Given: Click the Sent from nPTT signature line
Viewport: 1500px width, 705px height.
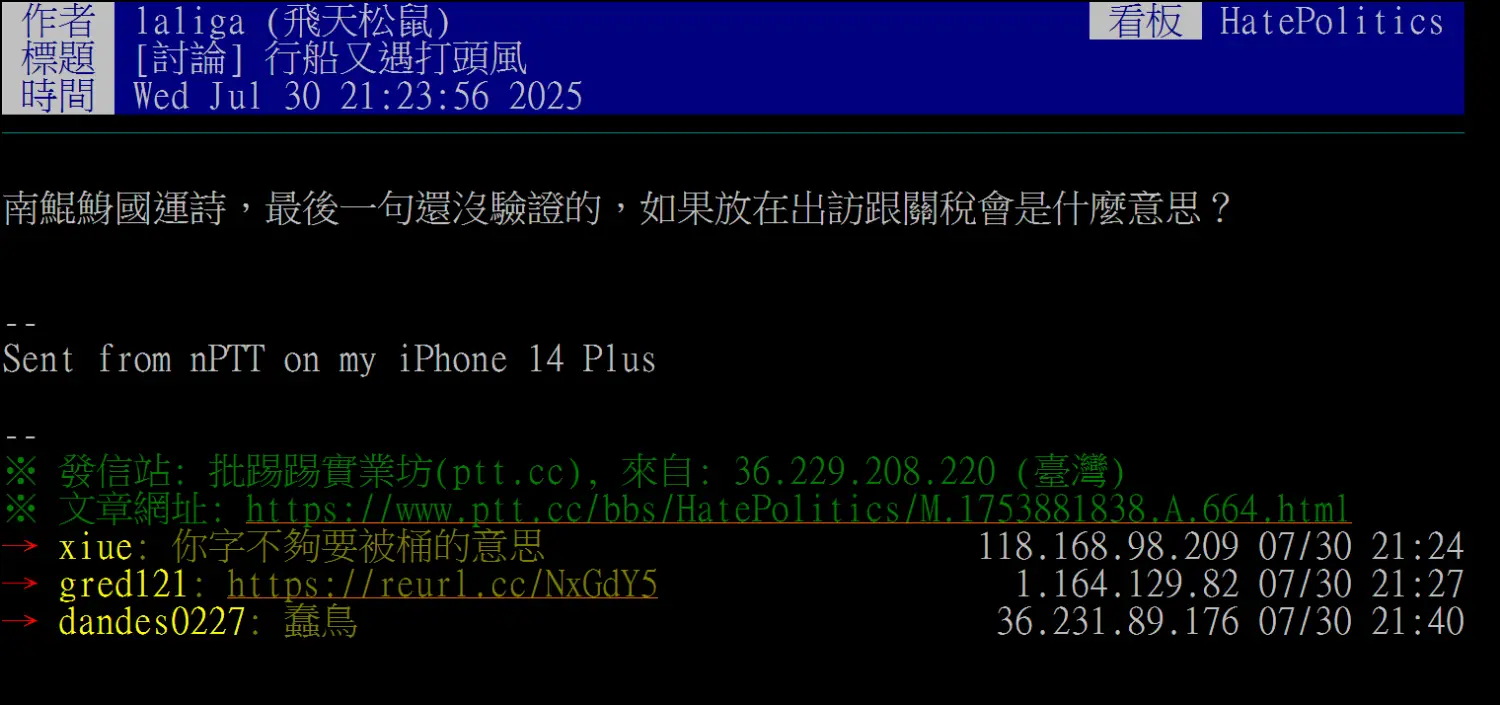Looking at the screenshot, I should 329,359.
